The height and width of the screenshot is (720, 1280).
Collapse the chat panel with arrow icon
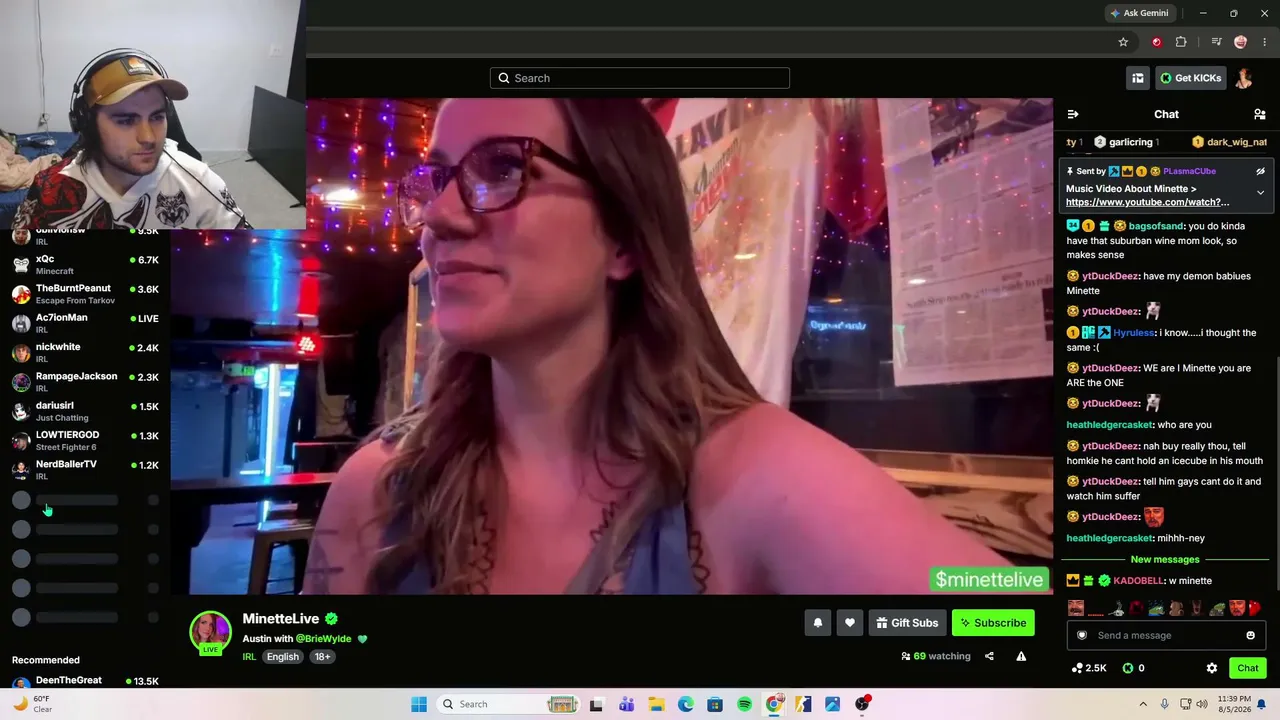[1073, 115]
